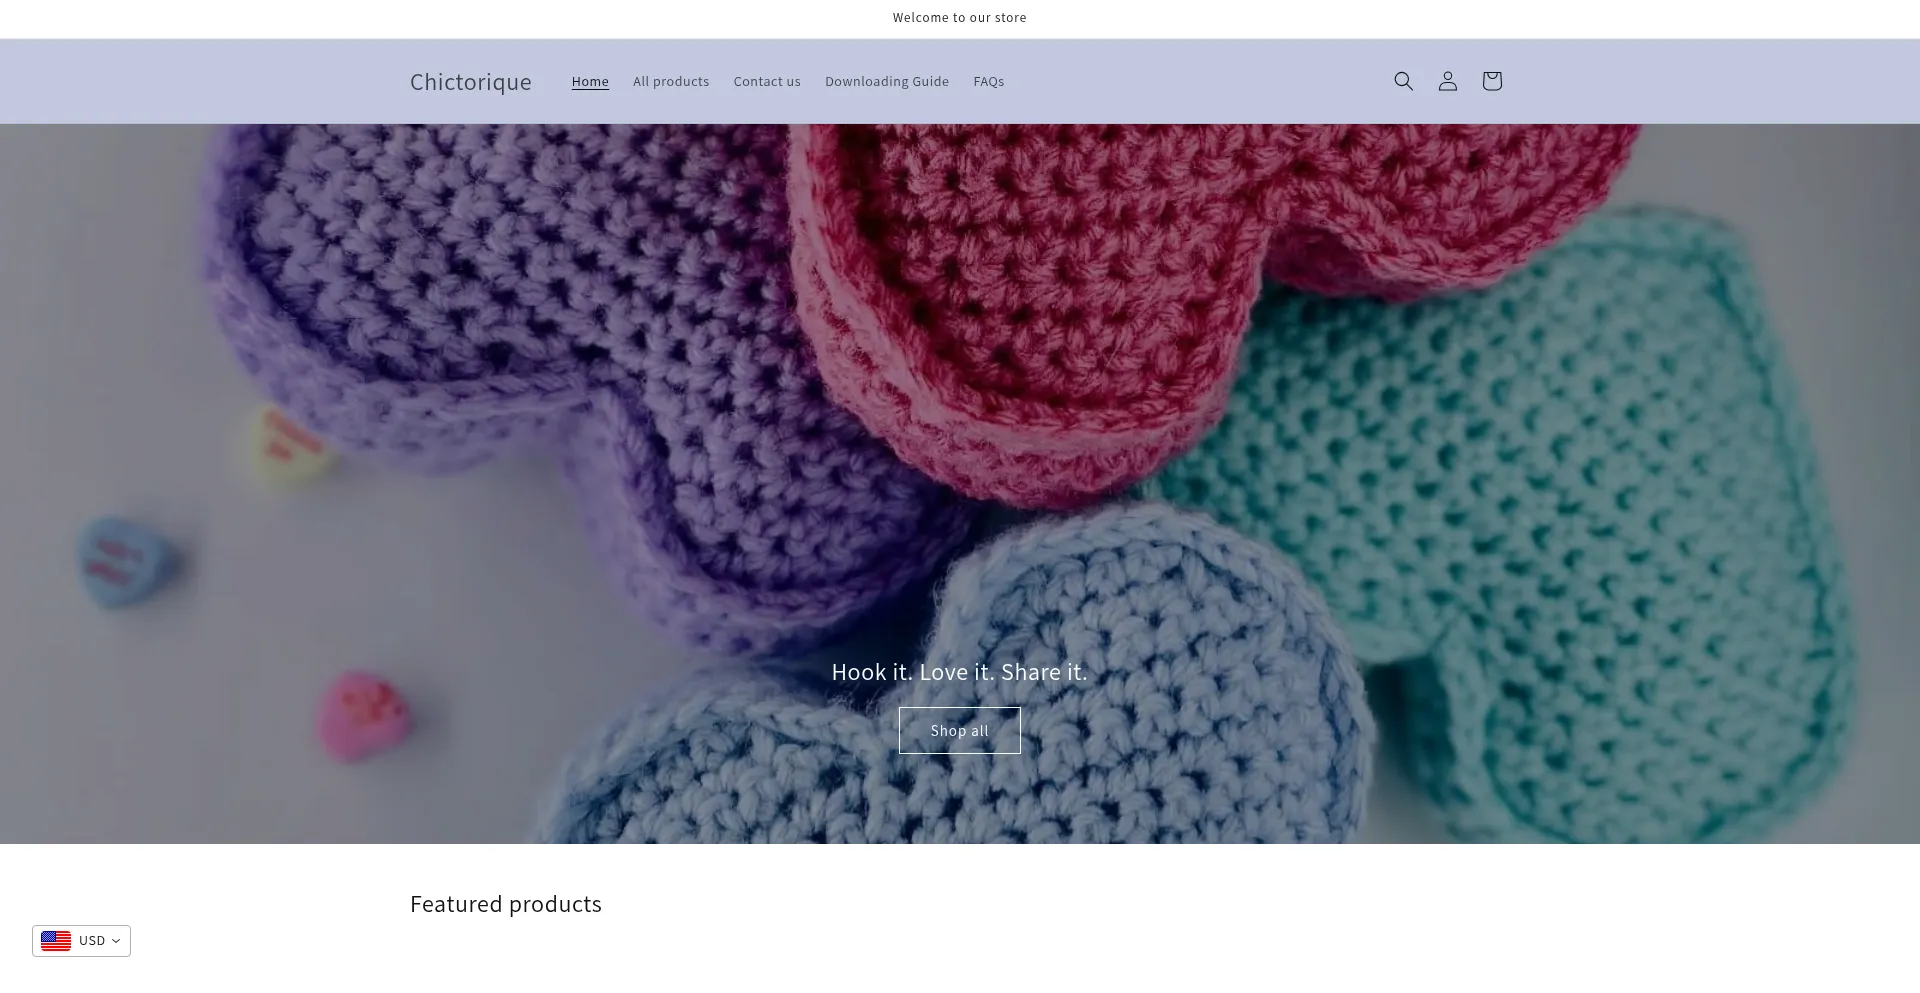This screenshot has width=1920, height=993.
Task: Open the search magnifier icon
Action: click(1403, 81)
